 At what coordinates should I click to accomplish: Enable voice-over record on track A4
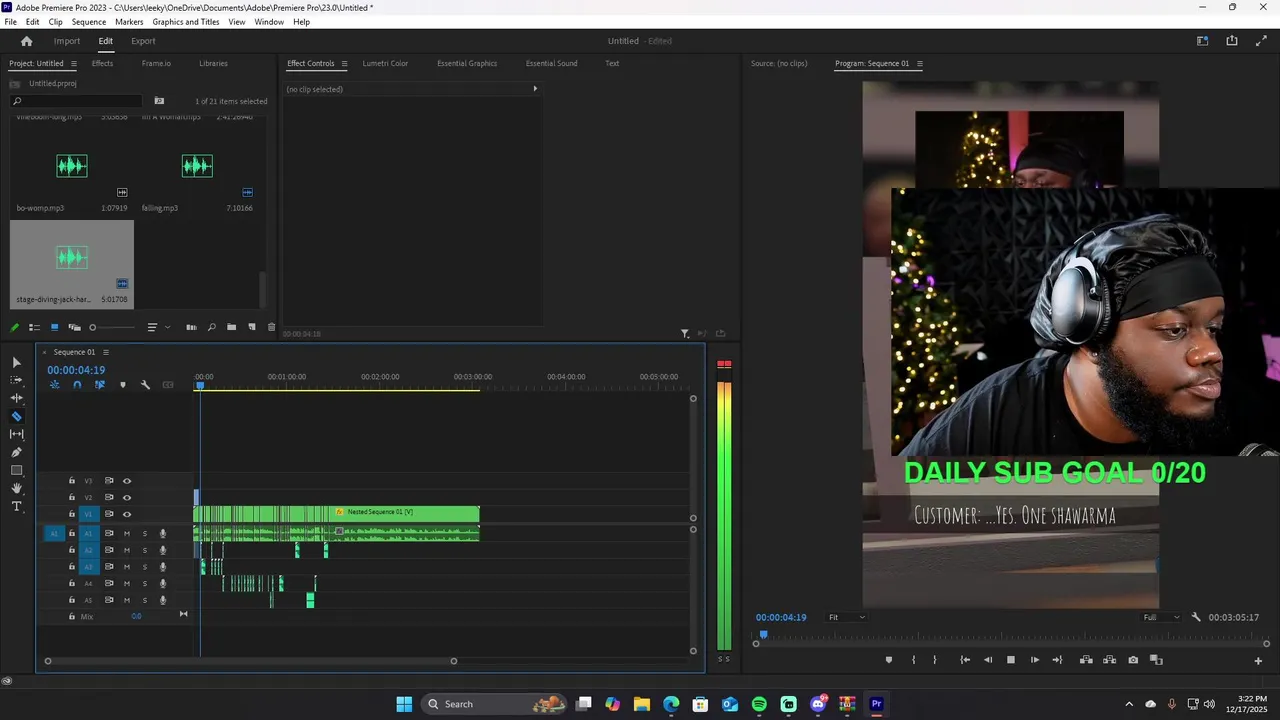pyautogui.click(x=162, y=583)
